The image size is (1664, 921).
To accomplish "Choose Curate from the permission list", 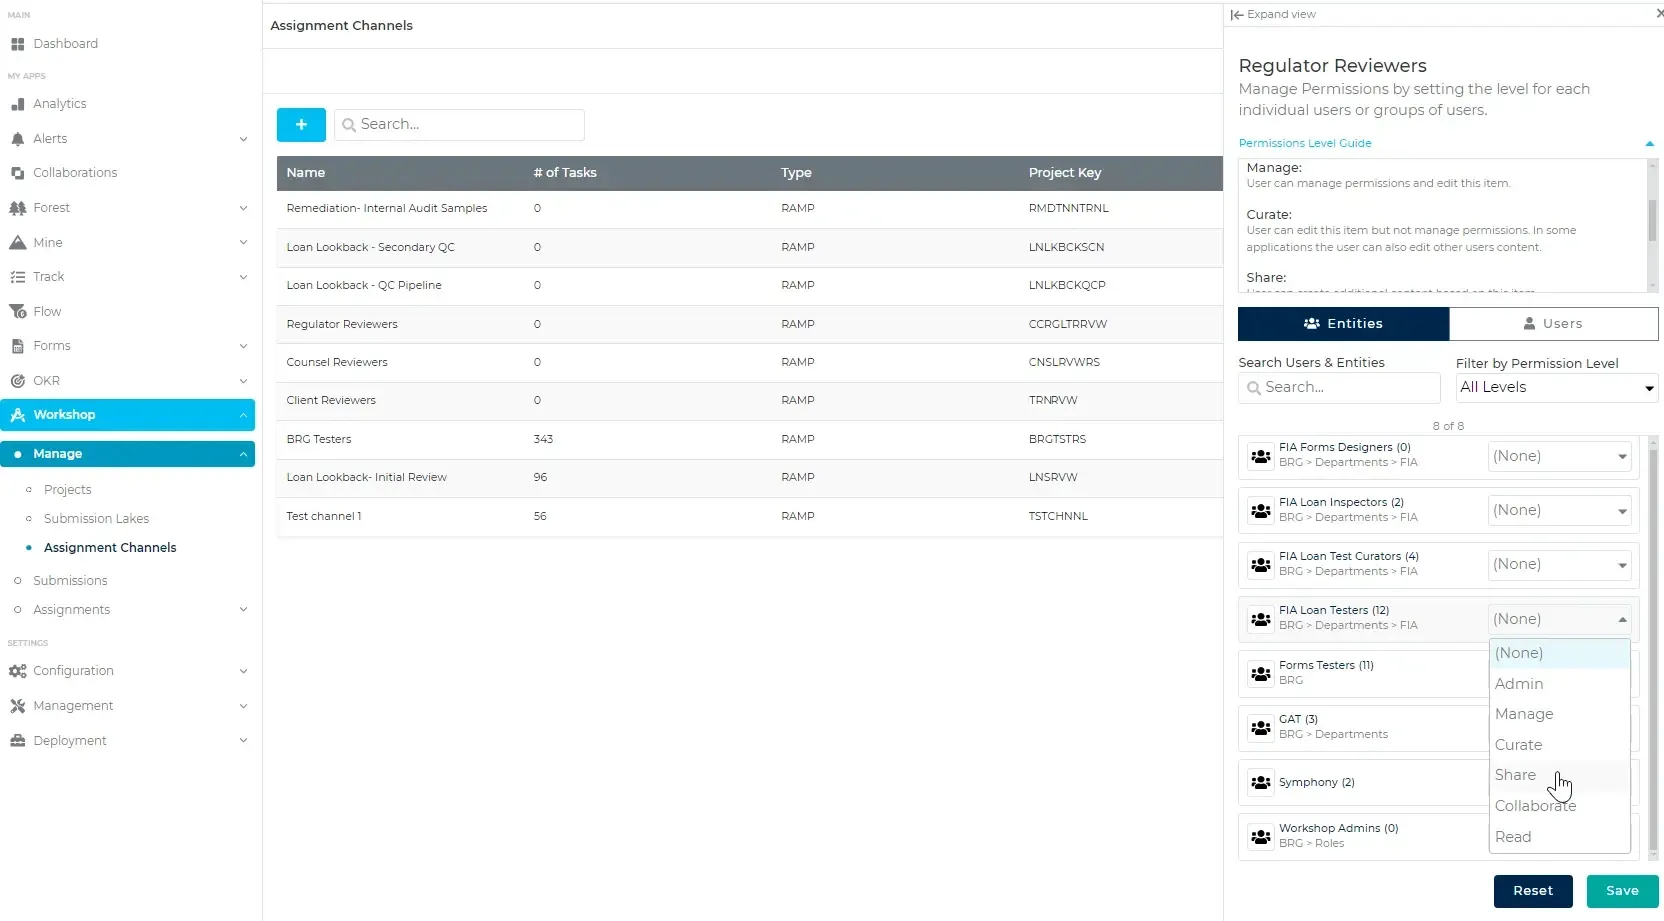I will (x=1559, y=745).
